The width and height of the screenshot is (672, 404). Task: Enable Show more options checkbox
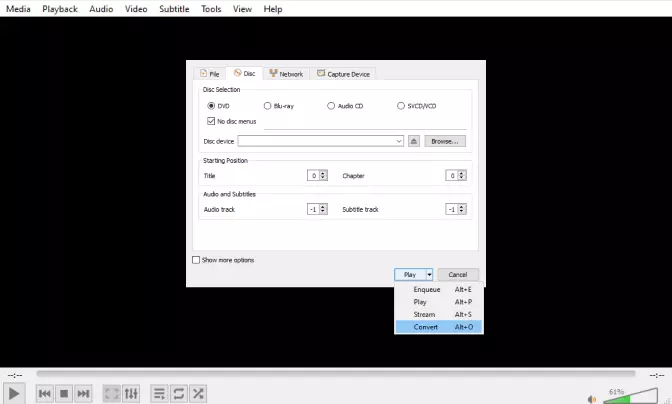[x=196, y=260]
